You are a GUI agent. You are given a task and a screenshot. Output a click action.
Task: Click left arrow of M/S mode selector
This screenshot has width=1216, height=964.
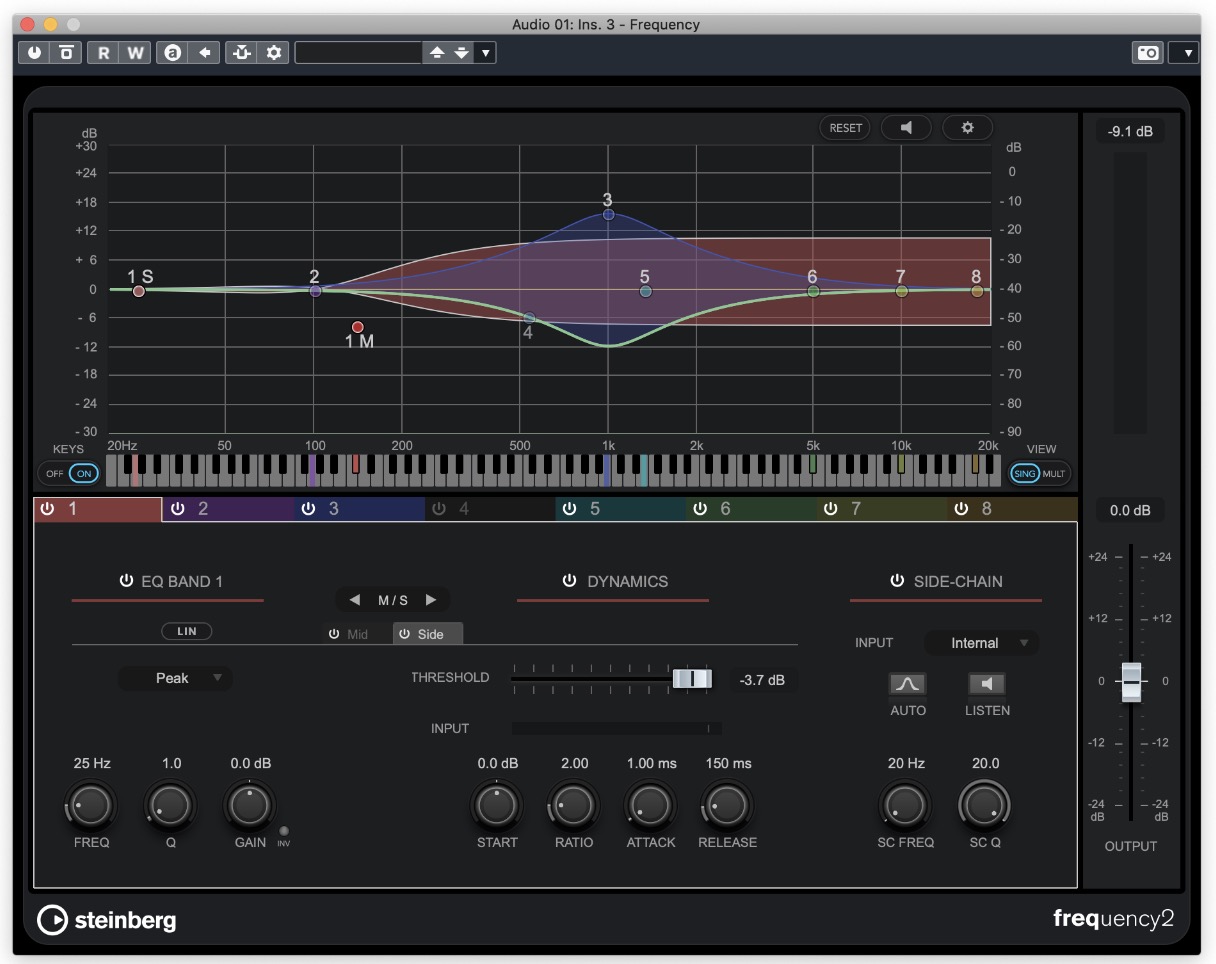[354, 600]
